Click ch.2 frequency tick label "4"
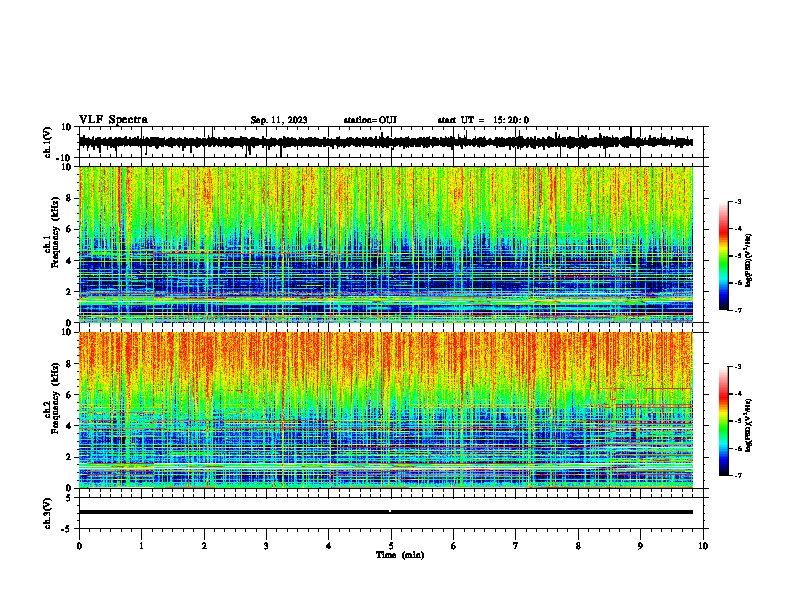This screenshot has height=612, width=792. (x=69, y=426)
